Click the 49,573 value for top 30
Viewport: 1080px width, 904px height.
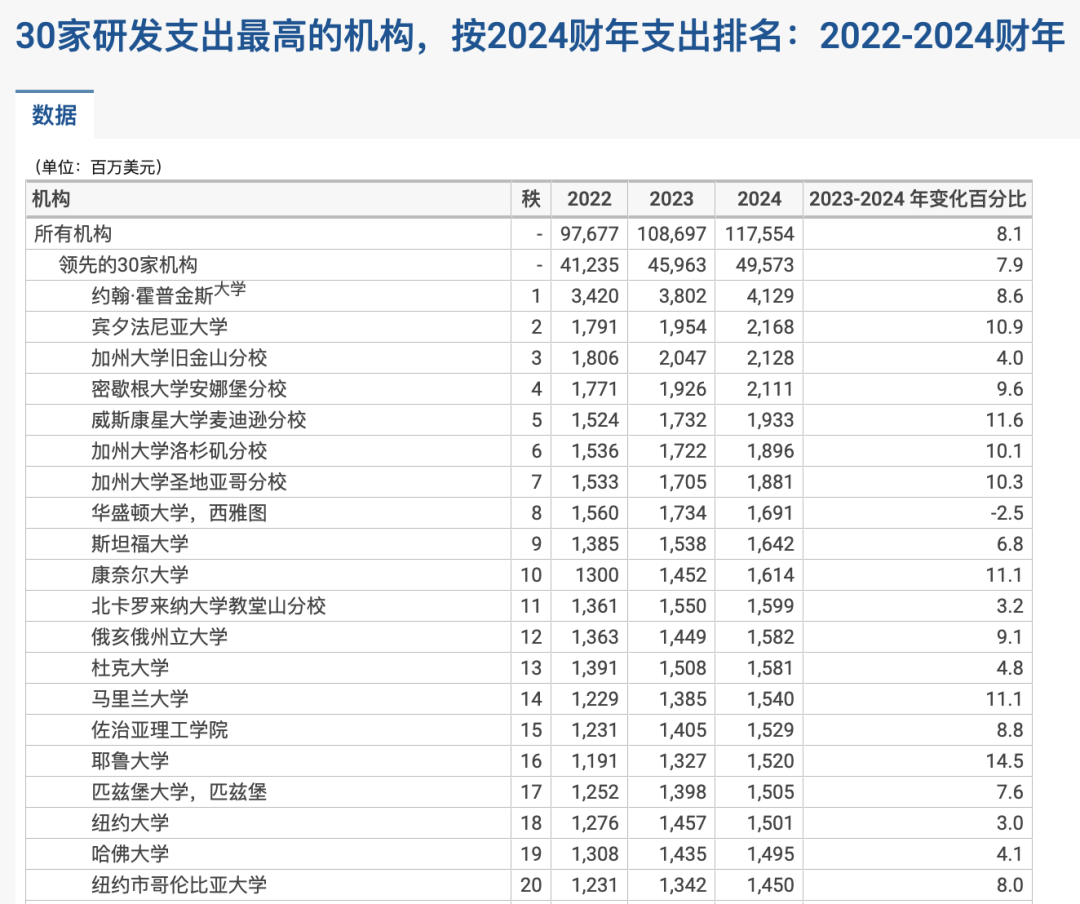pyautogui.click(x=765, y=265)
